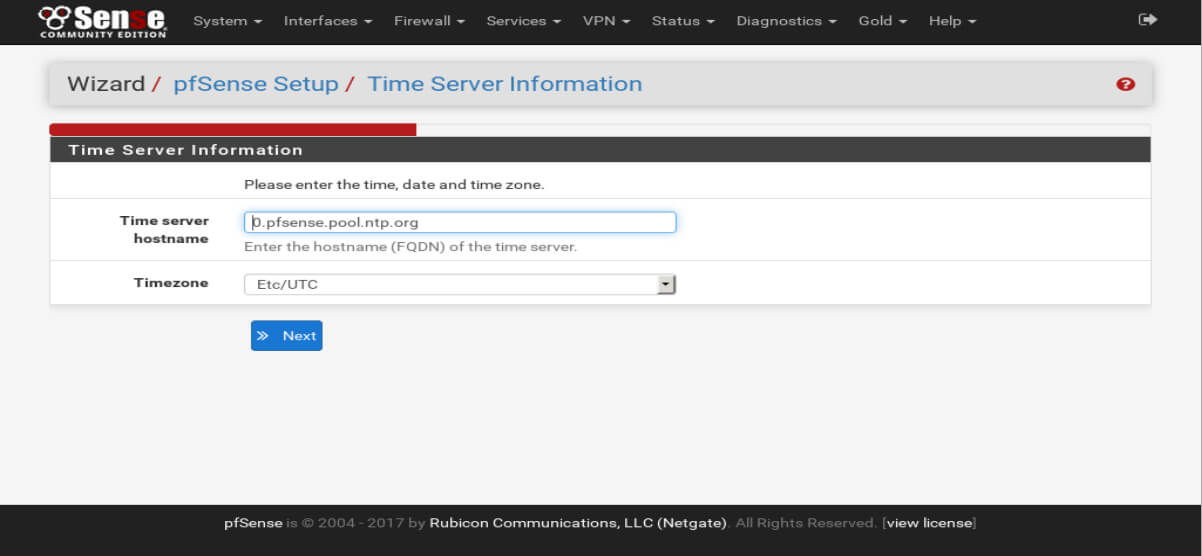Click the pfSense Community Edition logo
The height and width of the screenshot is (556, 1202).
102,21
